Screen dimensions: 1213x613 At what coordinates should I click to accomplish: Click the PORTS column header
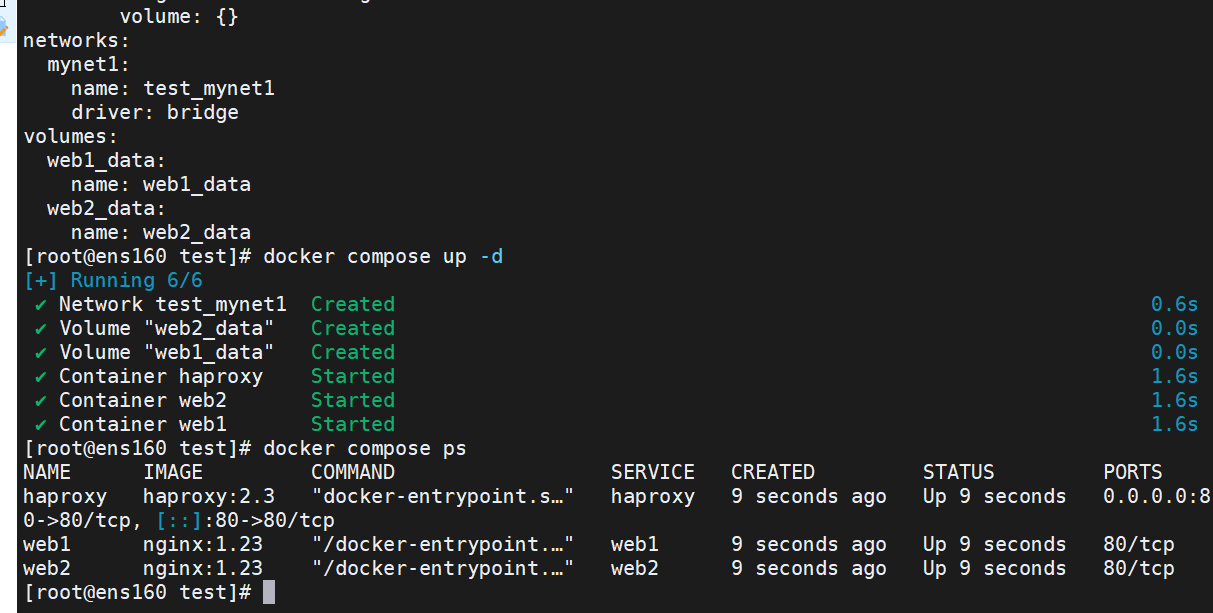pos(1133,472)
